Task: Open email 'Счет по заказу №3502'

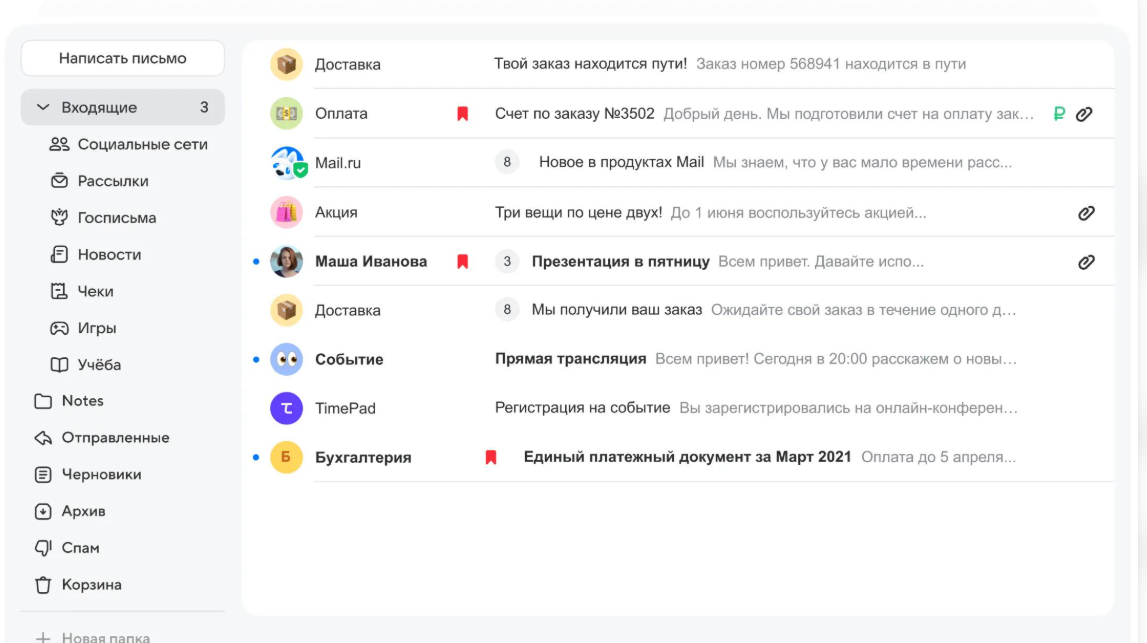Action: pyautogui.click(x=574, y=113)
